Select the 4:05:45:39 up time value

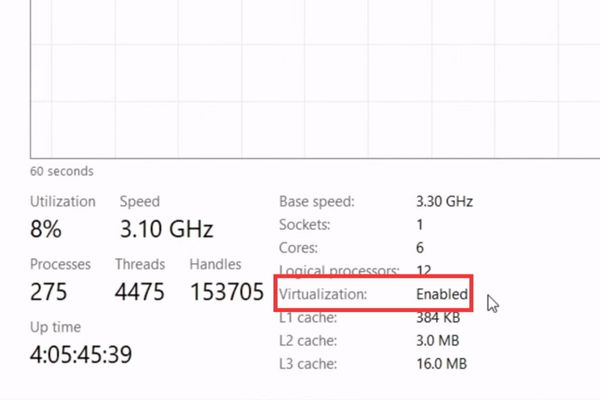point(81,354)
